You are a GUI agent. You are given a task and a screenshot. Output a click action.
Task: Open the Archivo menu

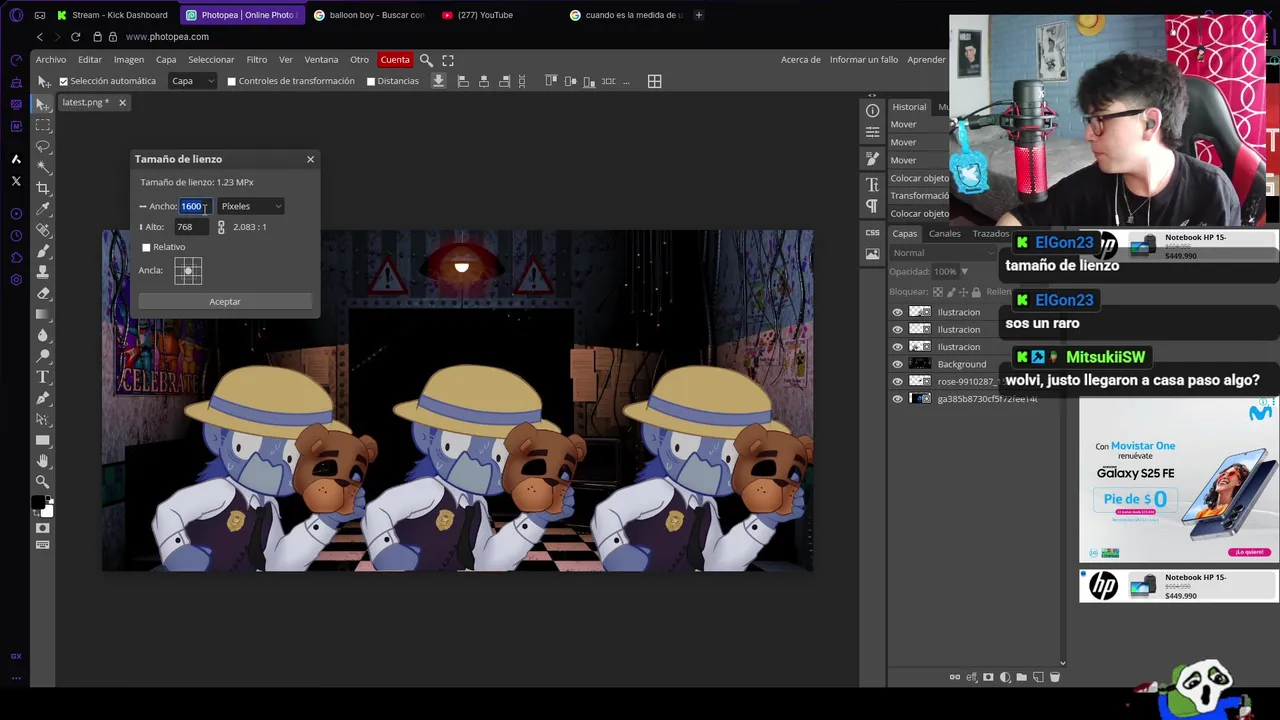point(51,60)
